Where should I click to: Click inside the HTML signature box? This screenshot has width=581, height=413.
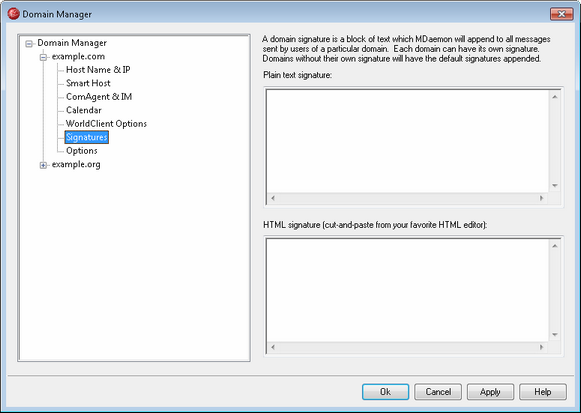[408, 290]
